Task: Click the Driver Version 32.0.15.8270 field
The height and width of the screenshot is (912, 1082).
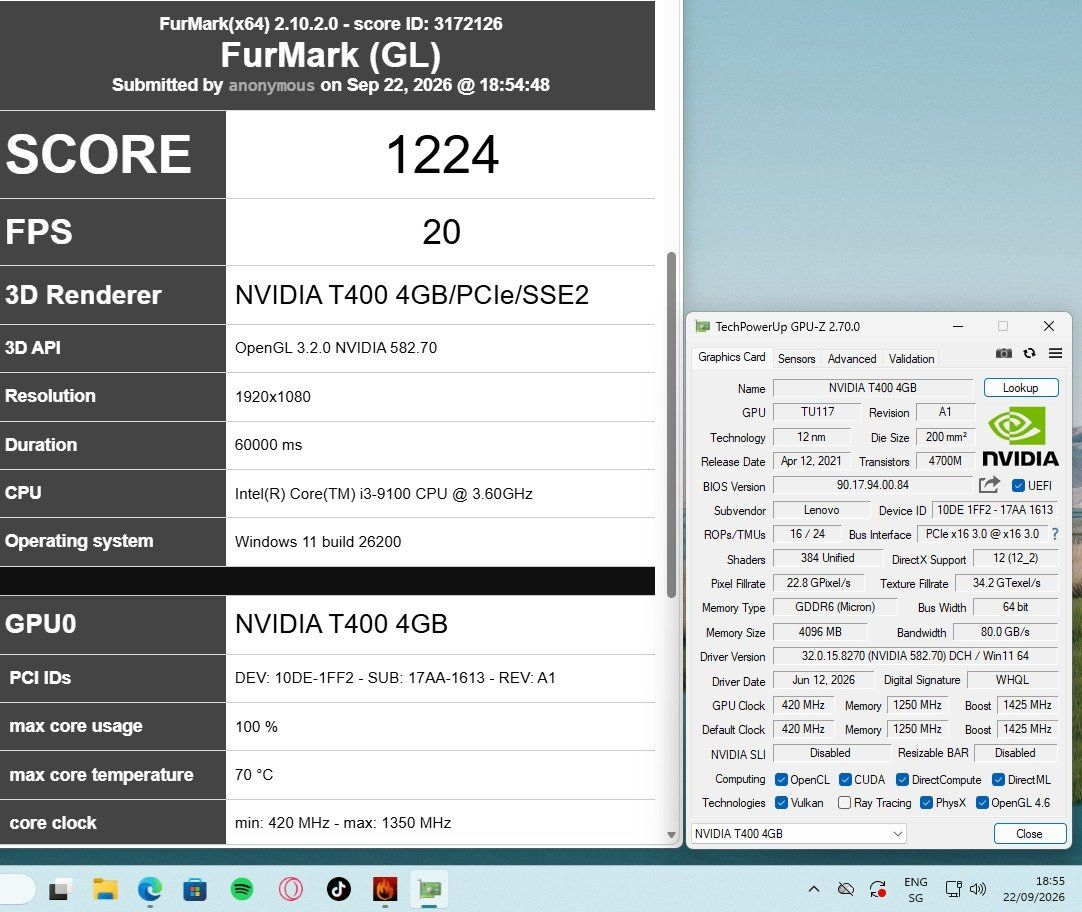Action: point(915,656)
